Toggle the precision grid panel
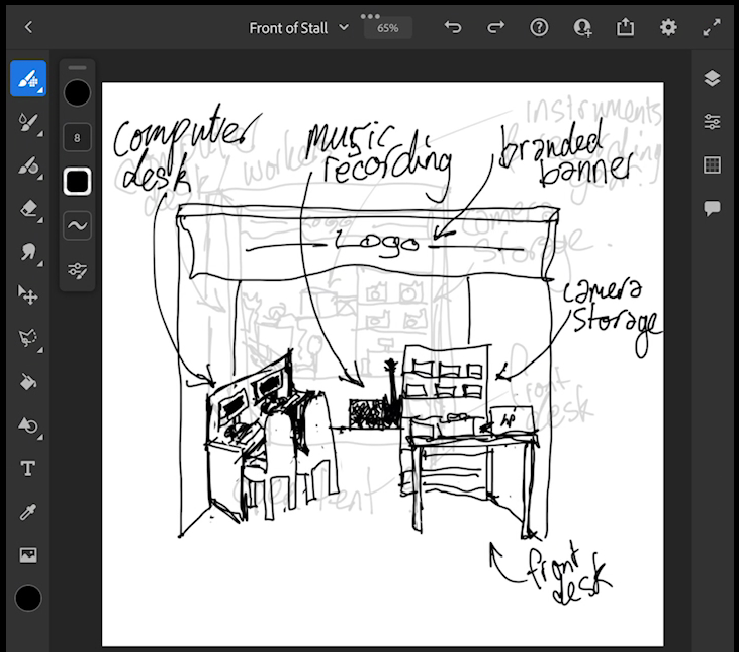 coord(712,165)
